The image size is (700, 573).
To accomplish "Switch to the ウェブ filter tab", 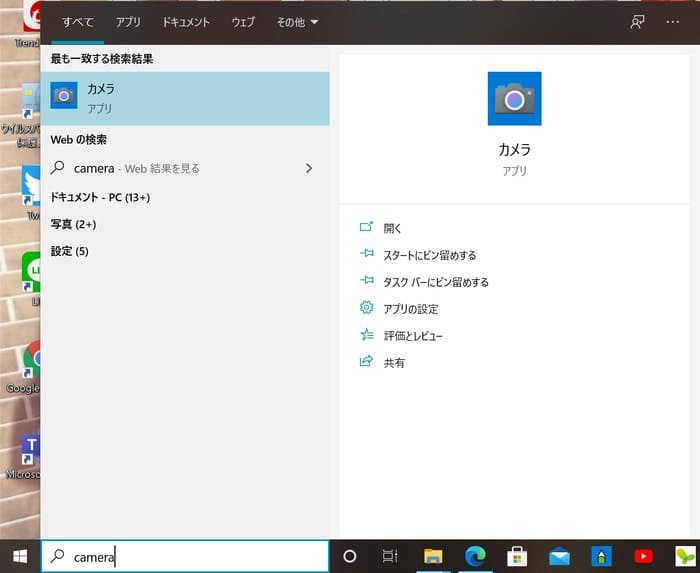I will [243, 22].
